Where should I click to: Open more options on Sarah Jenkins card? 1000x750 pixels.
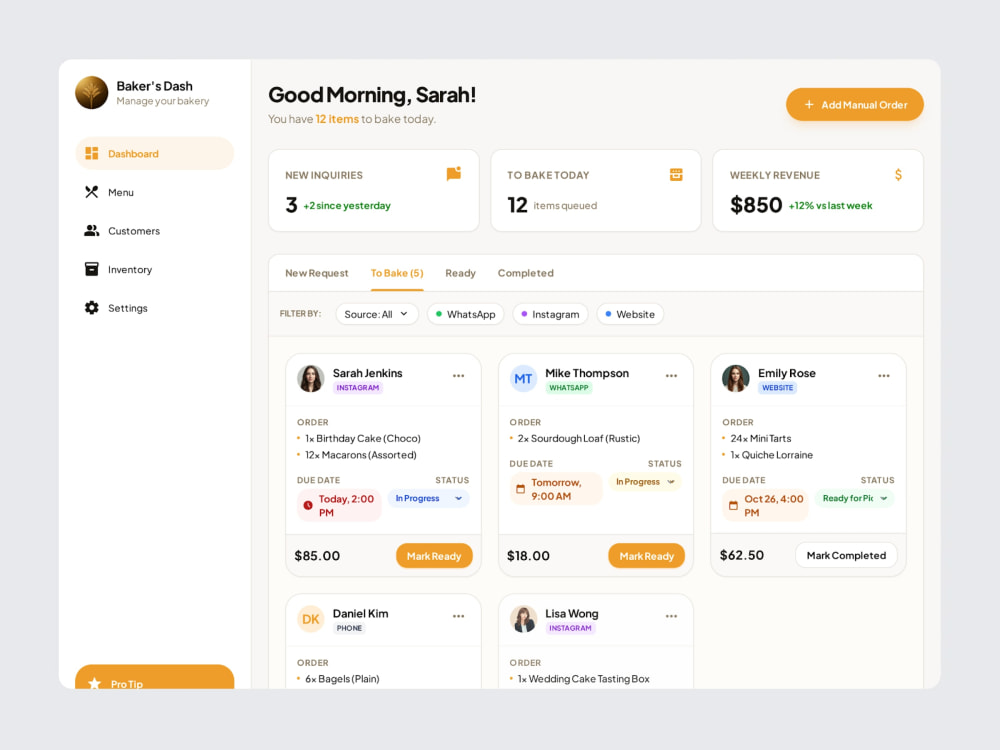tap(459, 376)
